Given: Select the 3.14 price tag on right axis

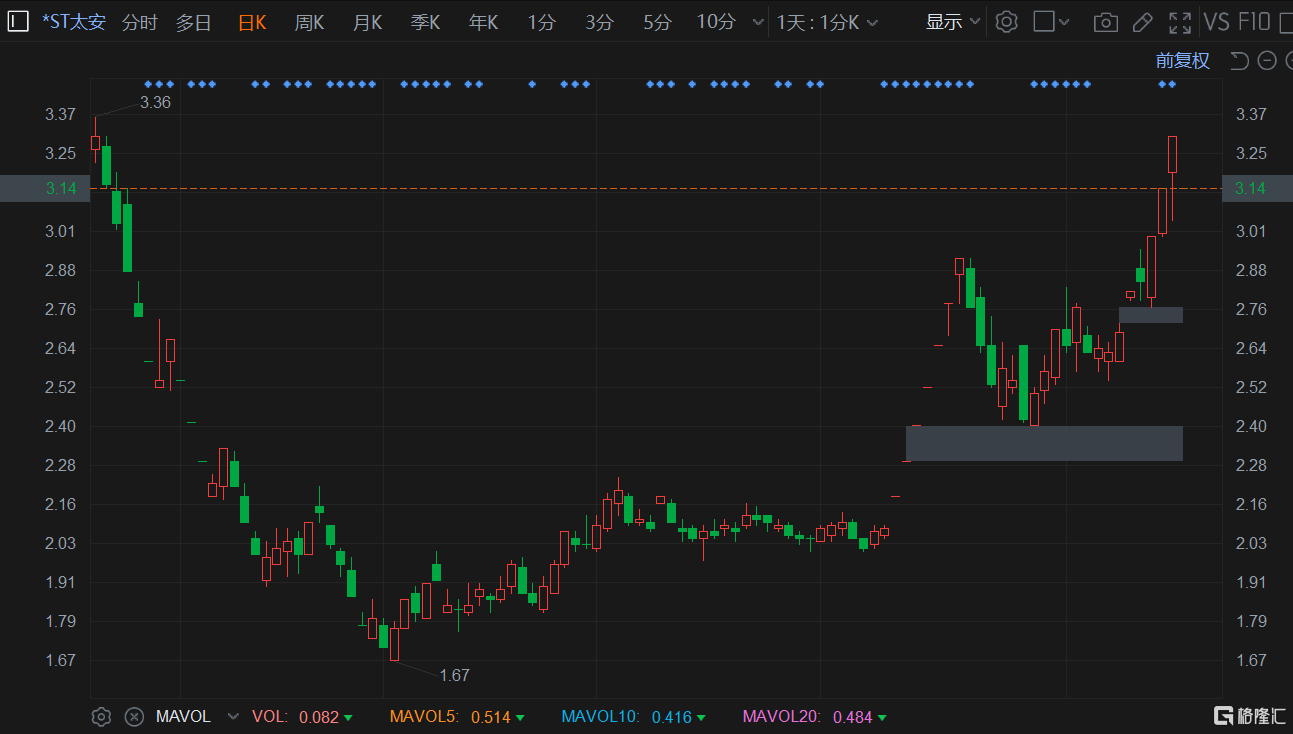Looking at the screenshot, I should coord(1257,188).
